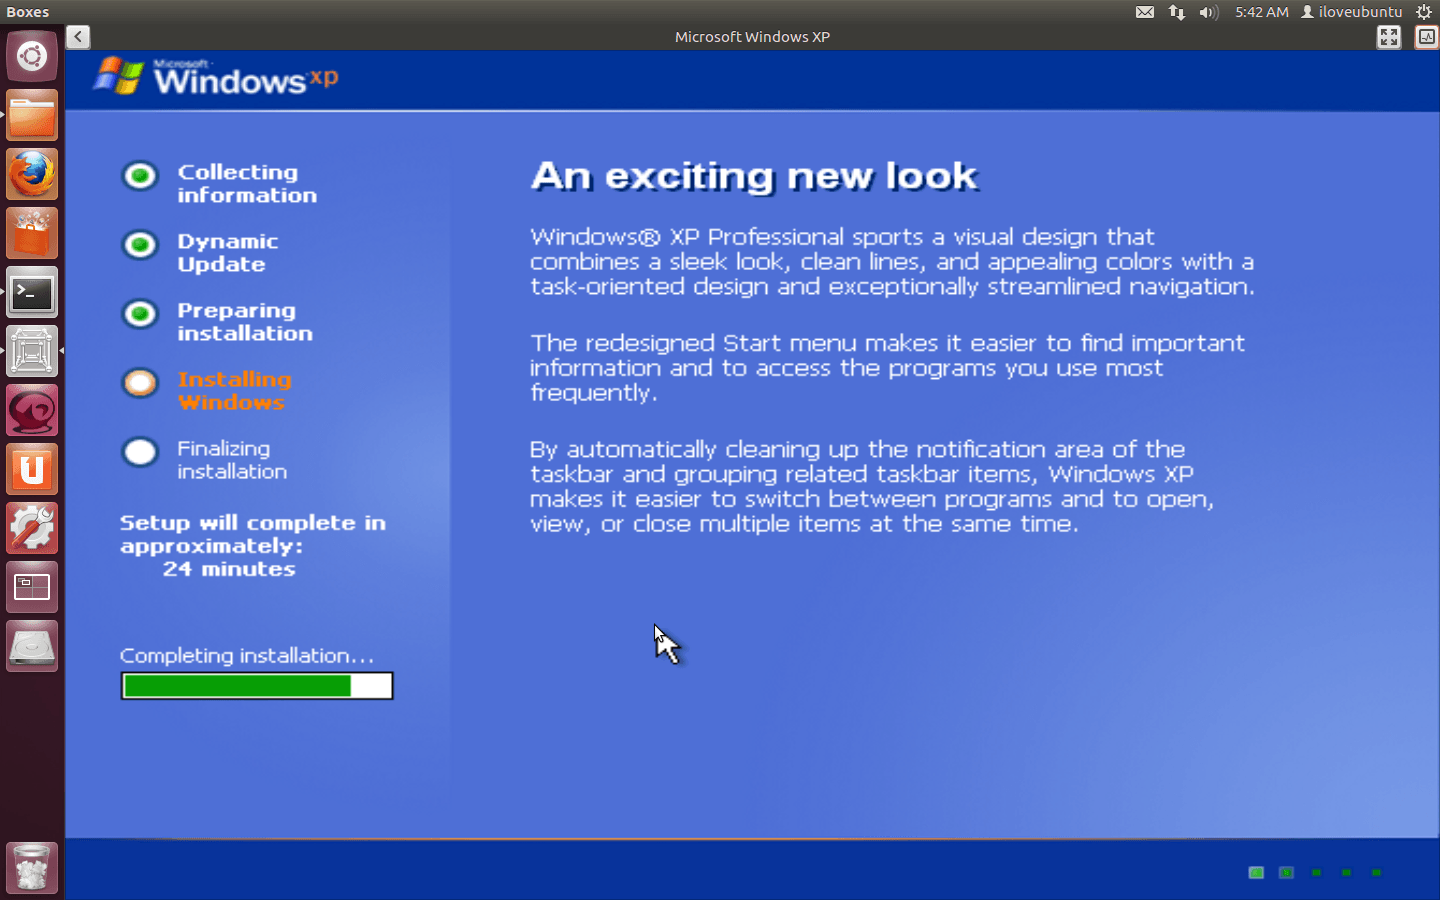This screenshot has width=1440, height=900.
Task: Select the Boxes cube launcher icon
Action: pyautogui.click(x=32, y=351)
